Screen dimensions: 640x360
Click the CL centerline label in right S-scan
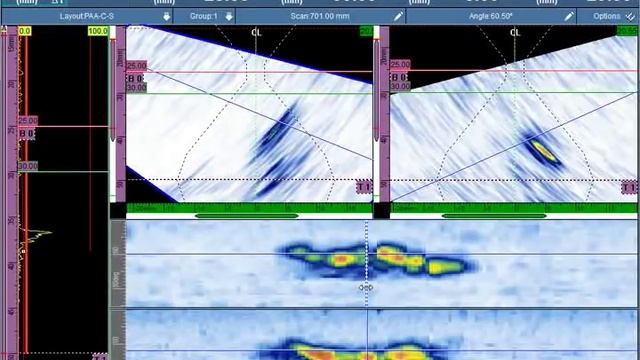(x=515, y=32)
